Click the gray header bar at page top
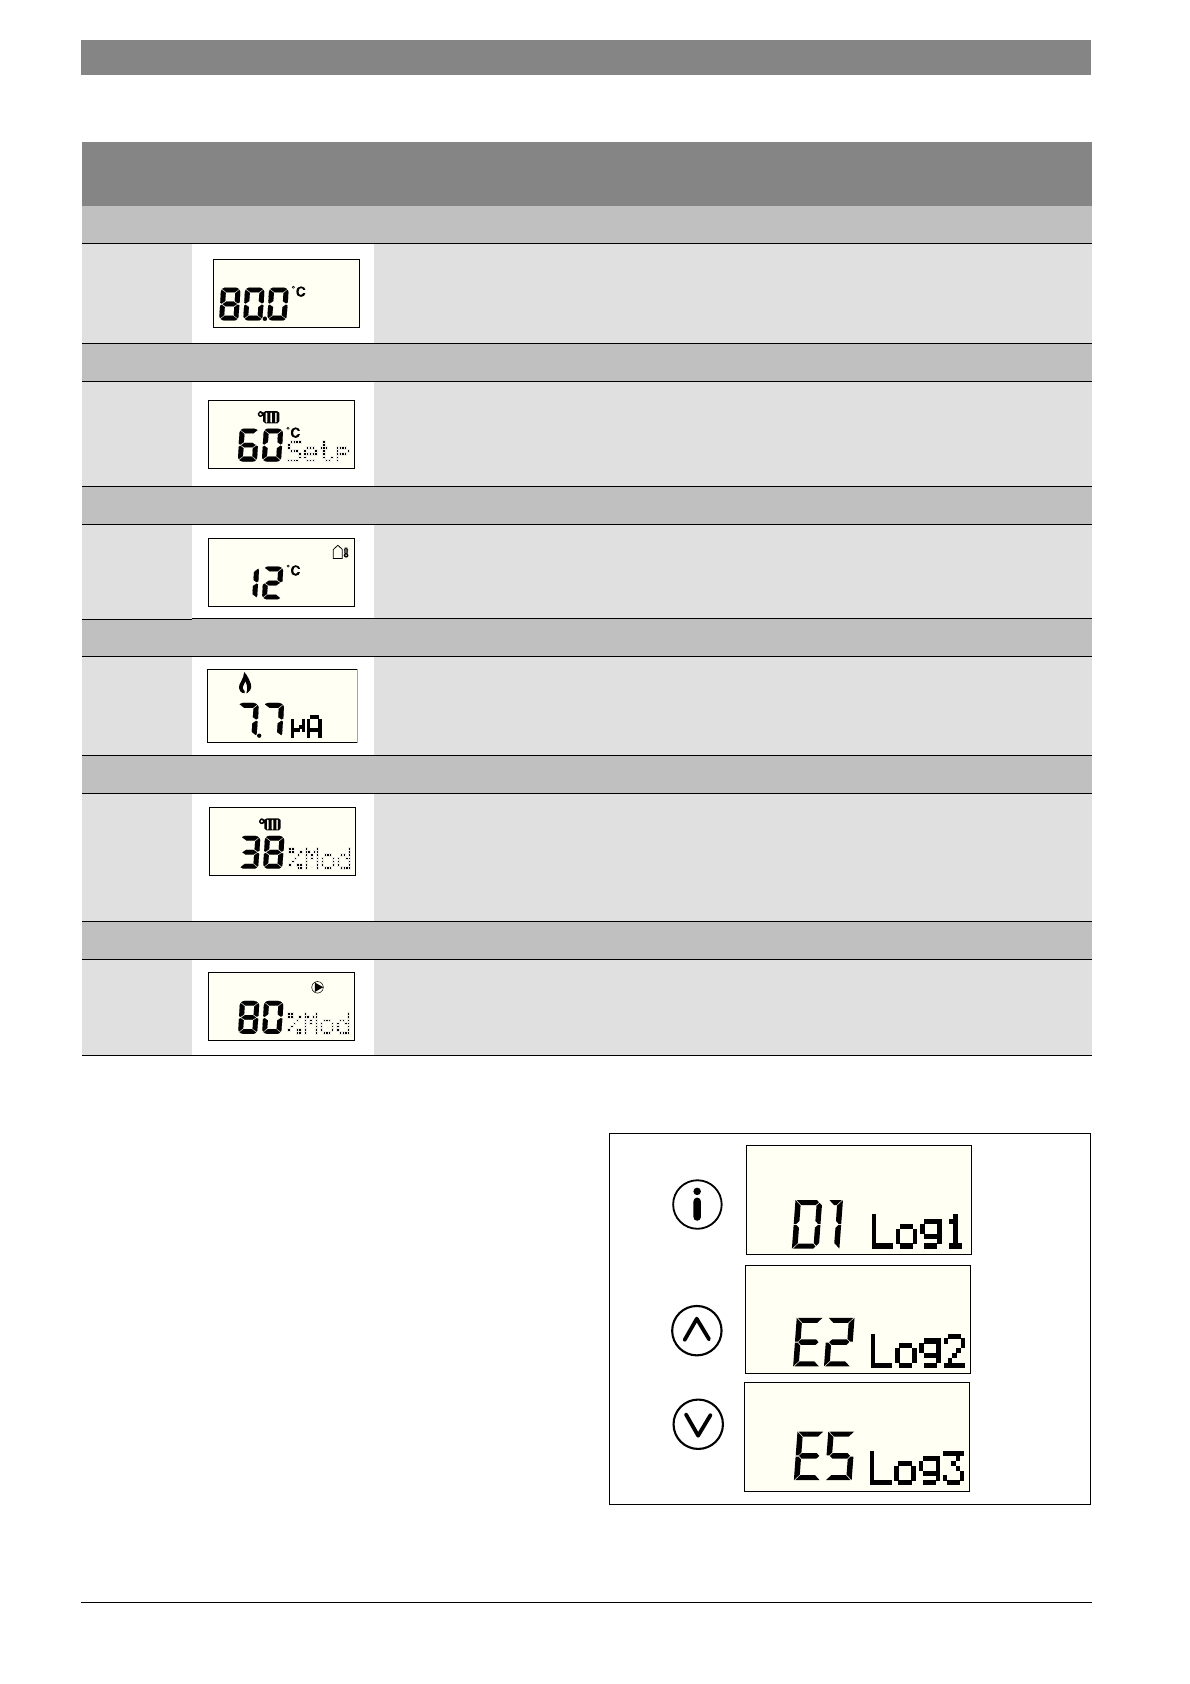This screenshot has height=1684, width=1190. point(586,57)
